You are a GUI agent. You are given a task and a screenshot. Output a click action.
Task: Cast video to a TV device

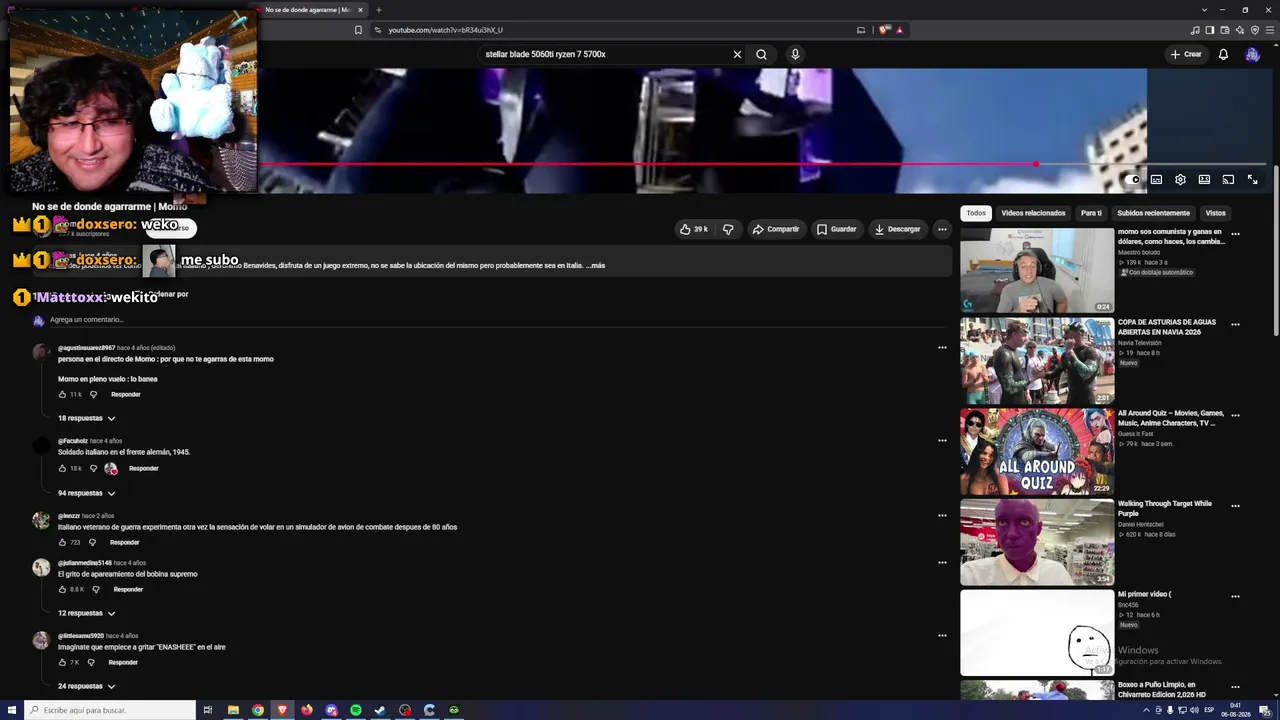1228,180
